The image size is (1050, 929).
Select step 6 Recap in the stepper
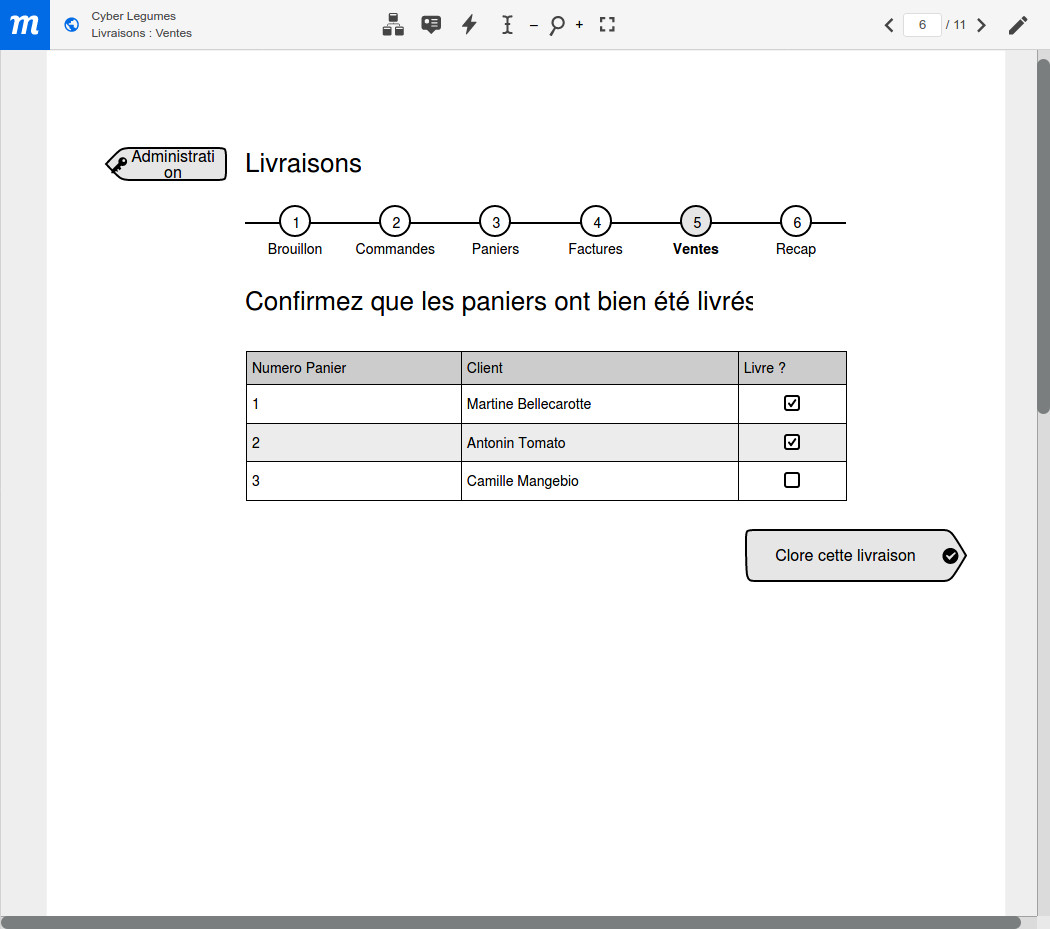796,222
